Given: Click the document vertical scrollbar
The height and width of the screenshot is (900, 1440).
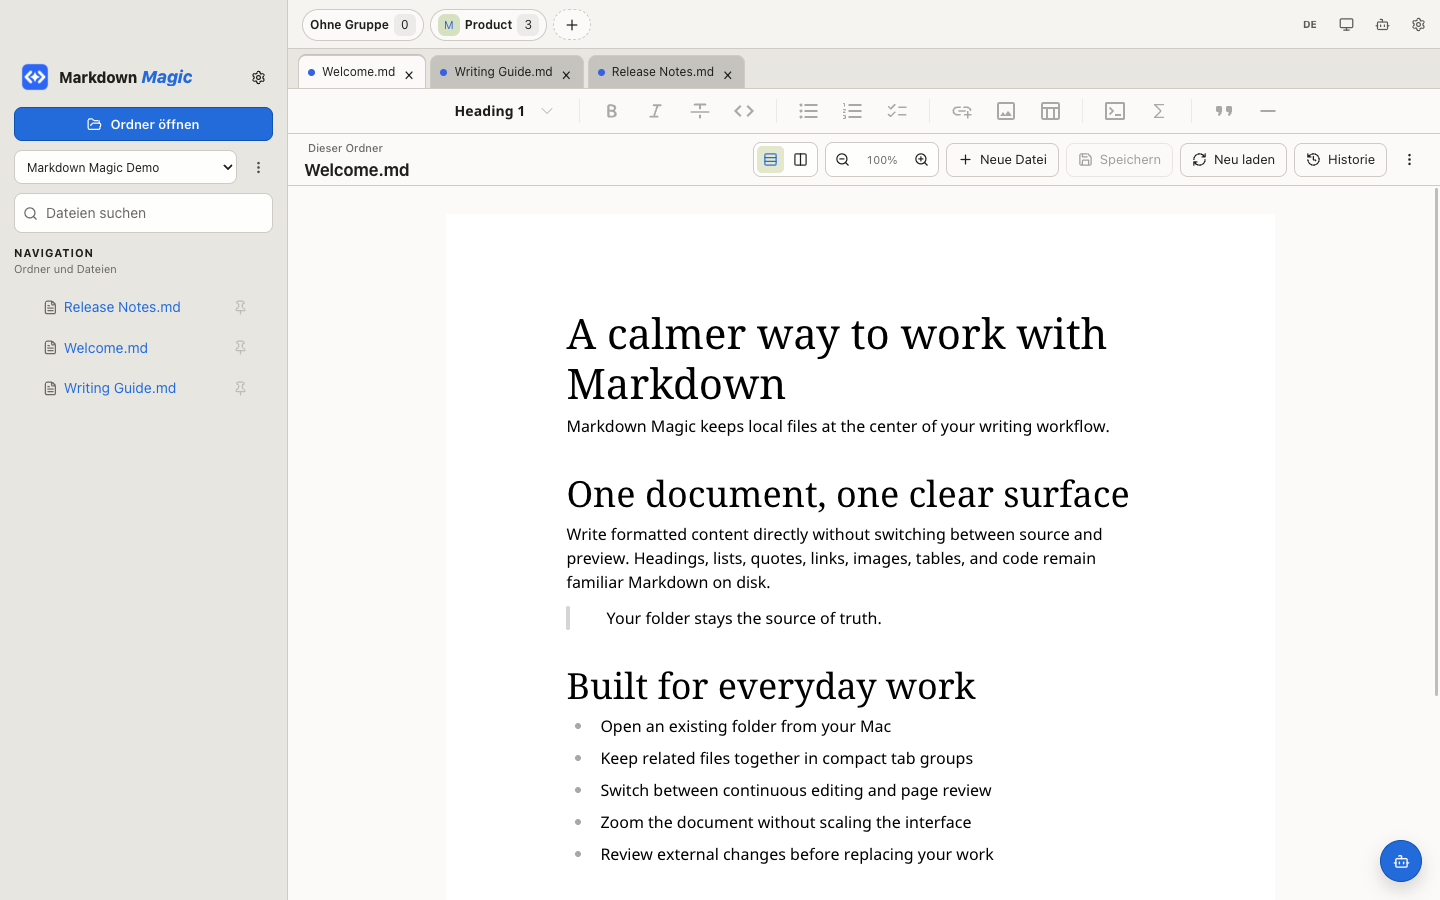Looking at the screenshot, I should click(x=1437, y=440).
